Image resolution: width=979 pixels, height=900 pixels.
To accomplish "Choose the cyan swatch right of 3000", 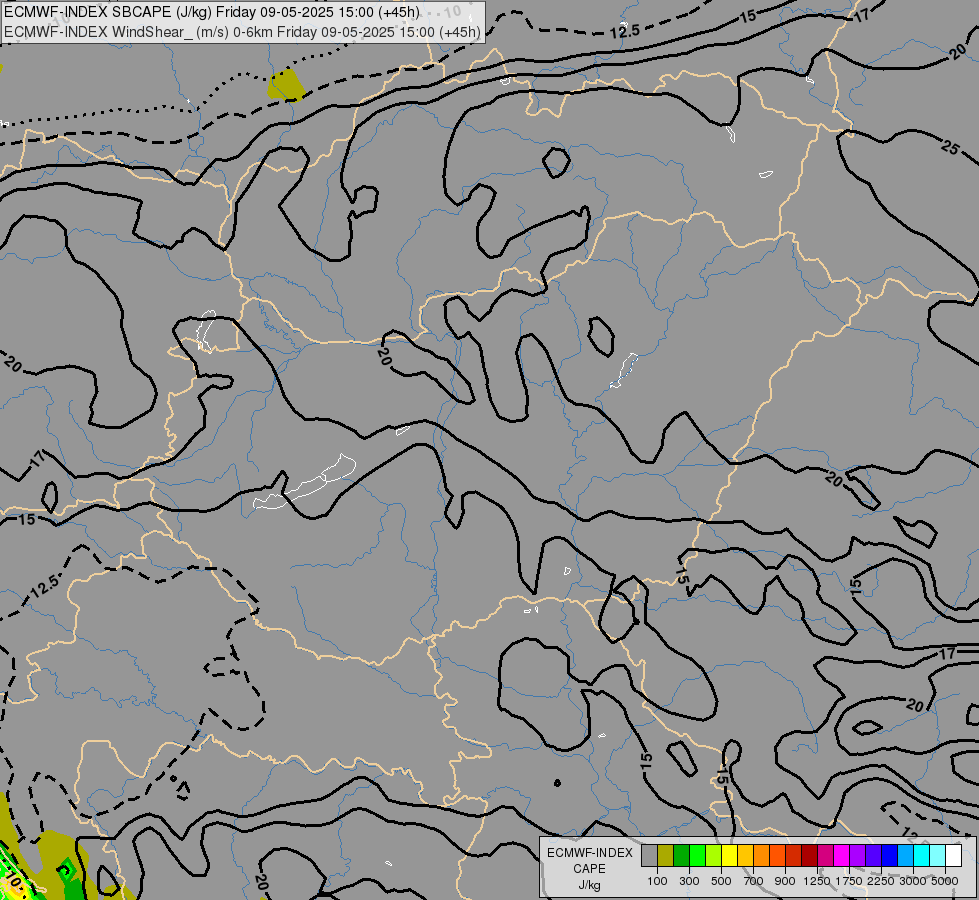I will (922, 856).
